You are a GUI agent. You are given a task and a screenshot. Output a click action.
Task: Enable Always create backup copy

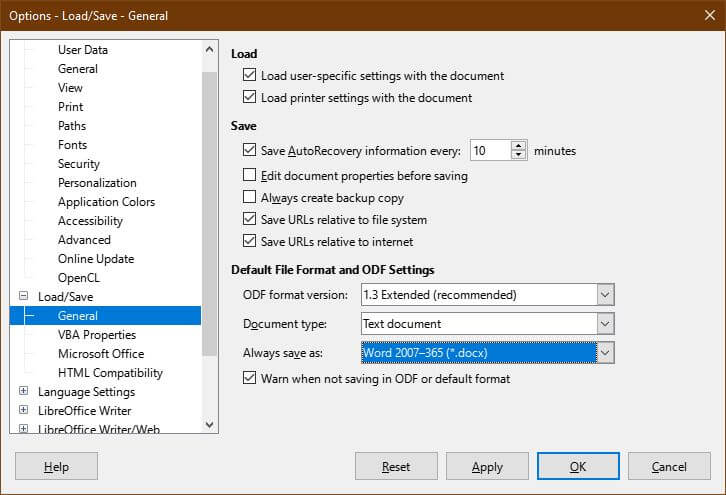click(x=250, y=198)
